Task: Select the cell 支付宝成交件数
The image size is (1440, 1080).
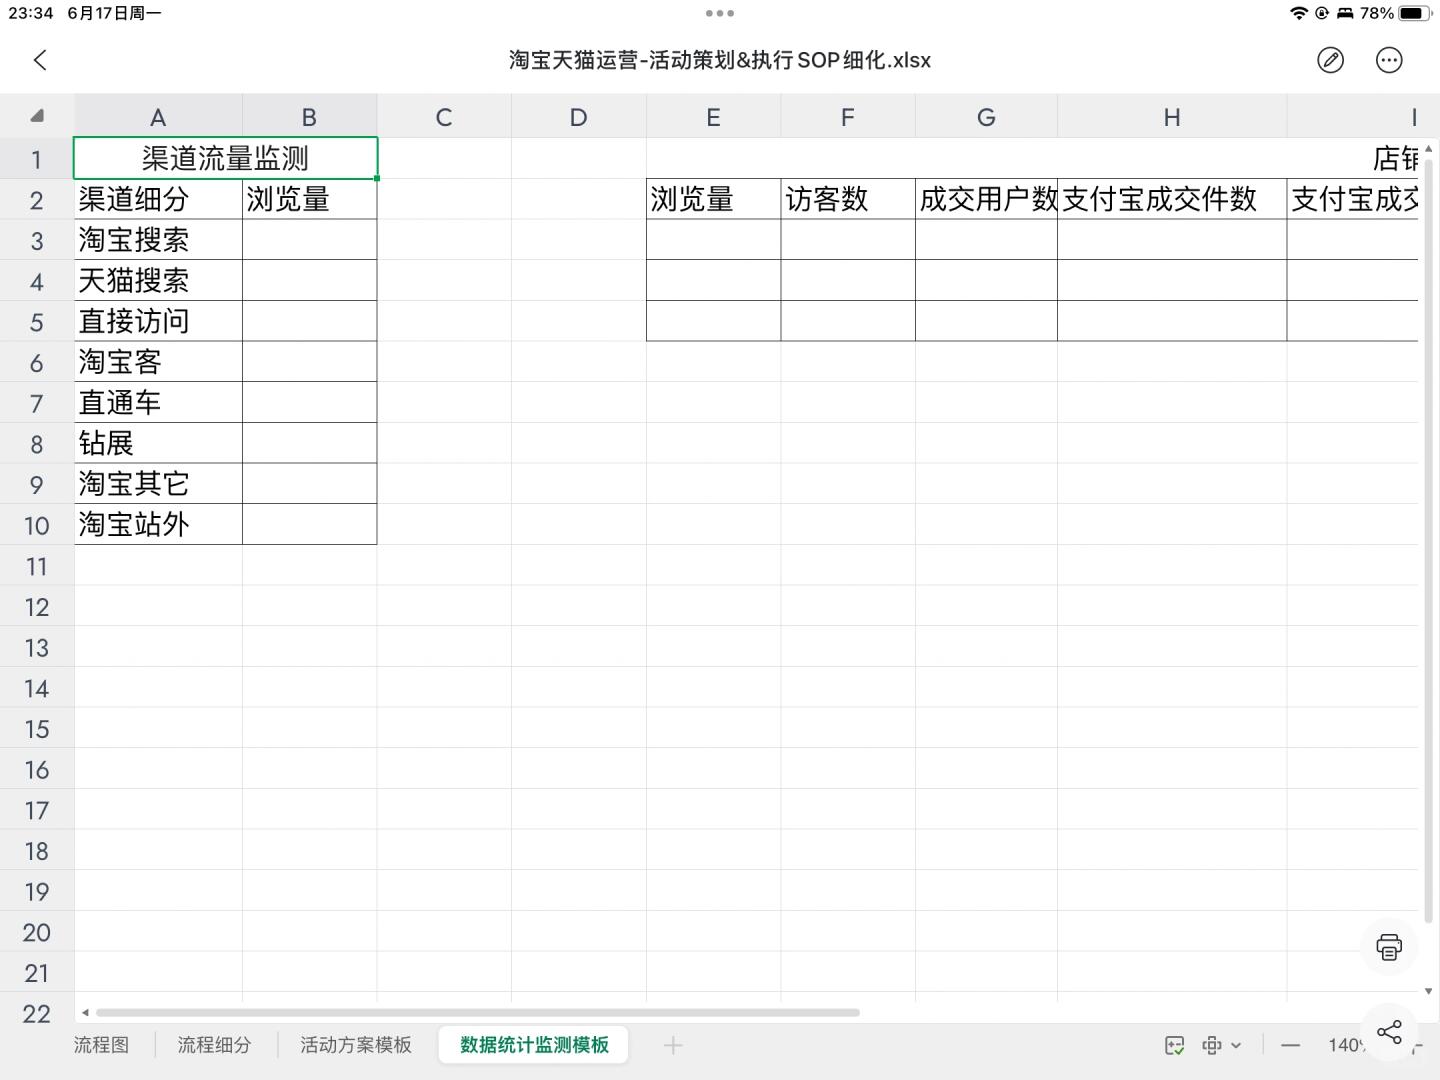Action: coord(1172,199)
